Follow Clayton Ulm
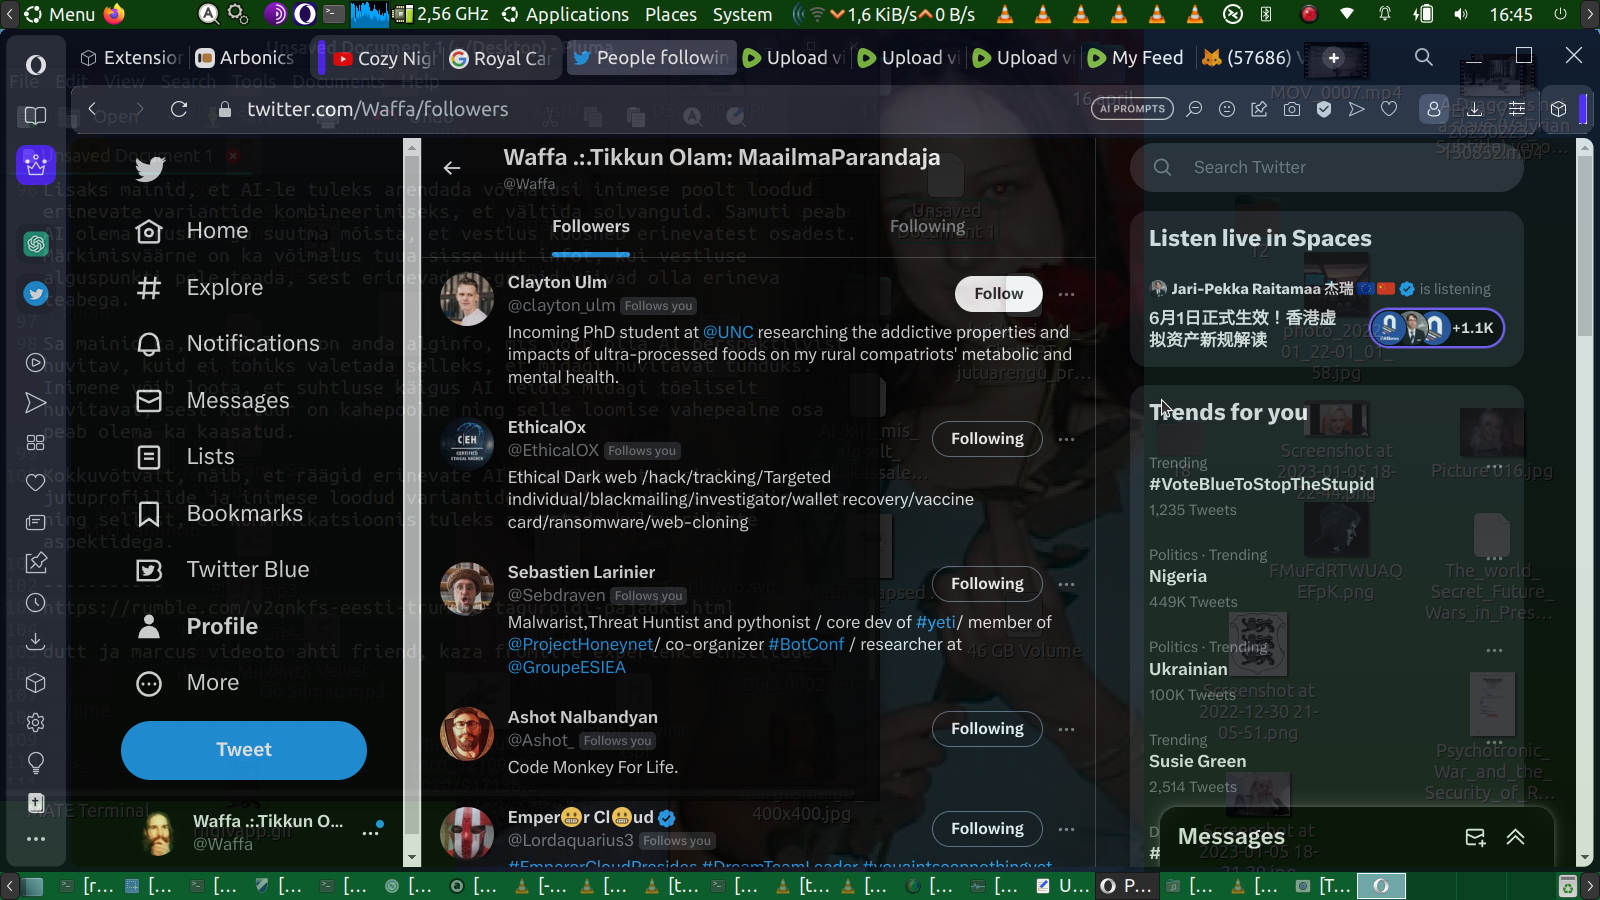Viewport: 1600px width, 900px height. tap(999, 294)
